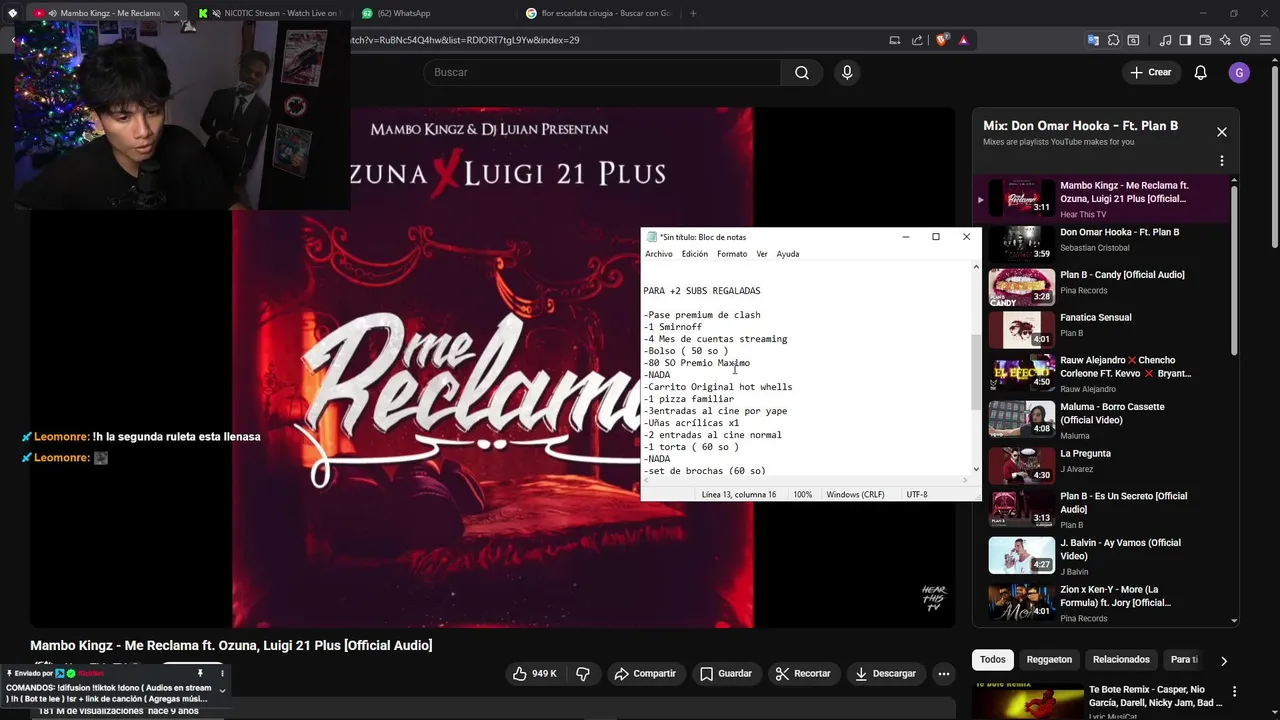Screen dimensions: 1280x720
Task: Close the Mix playlist panel
Action: (x=1221, y=132)
